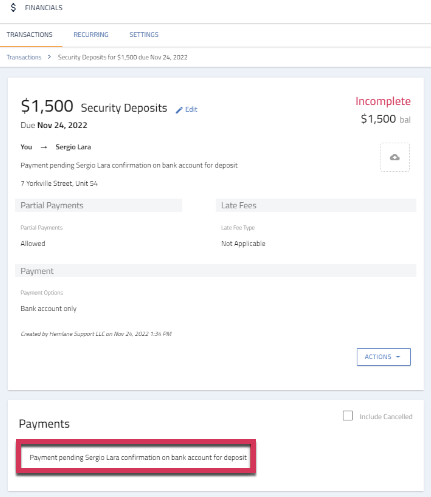
Task: Click the Transactions breadcrumb link
Action: tap(24, 57)
